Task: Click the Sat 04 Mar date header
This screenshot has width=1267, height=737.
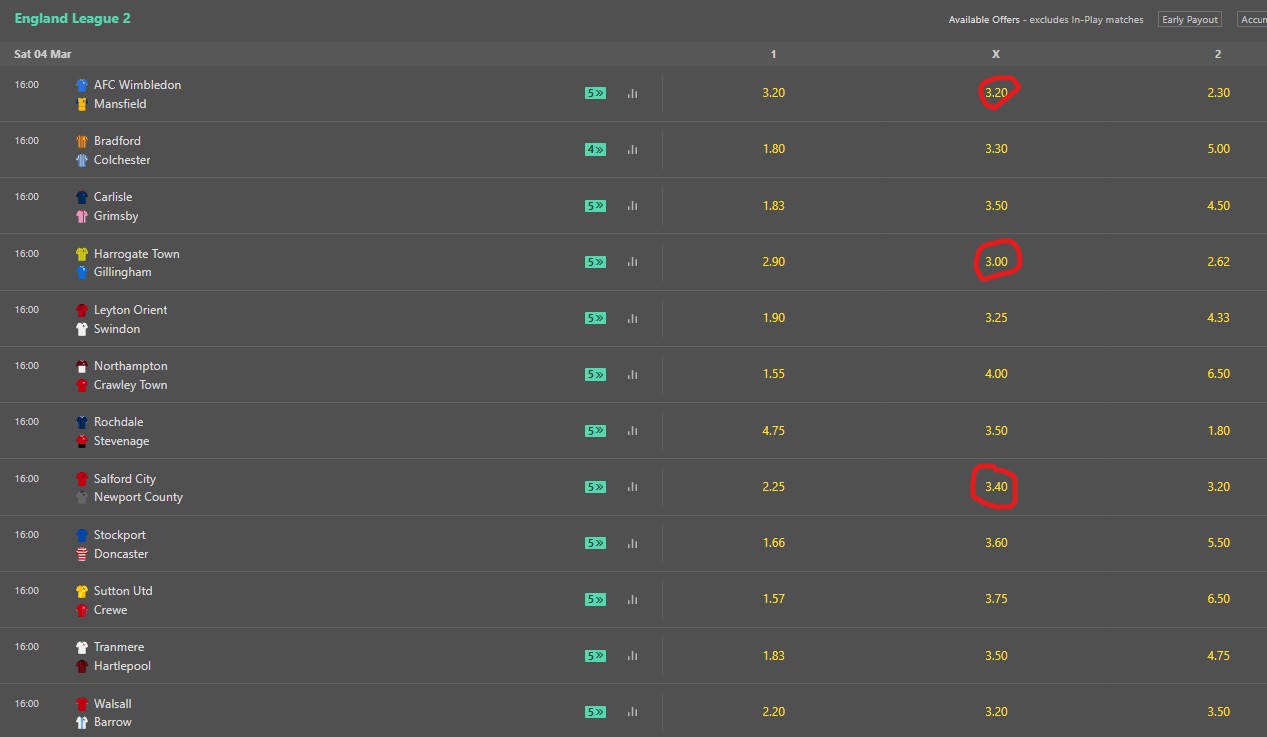Action: tap(43, 54)
